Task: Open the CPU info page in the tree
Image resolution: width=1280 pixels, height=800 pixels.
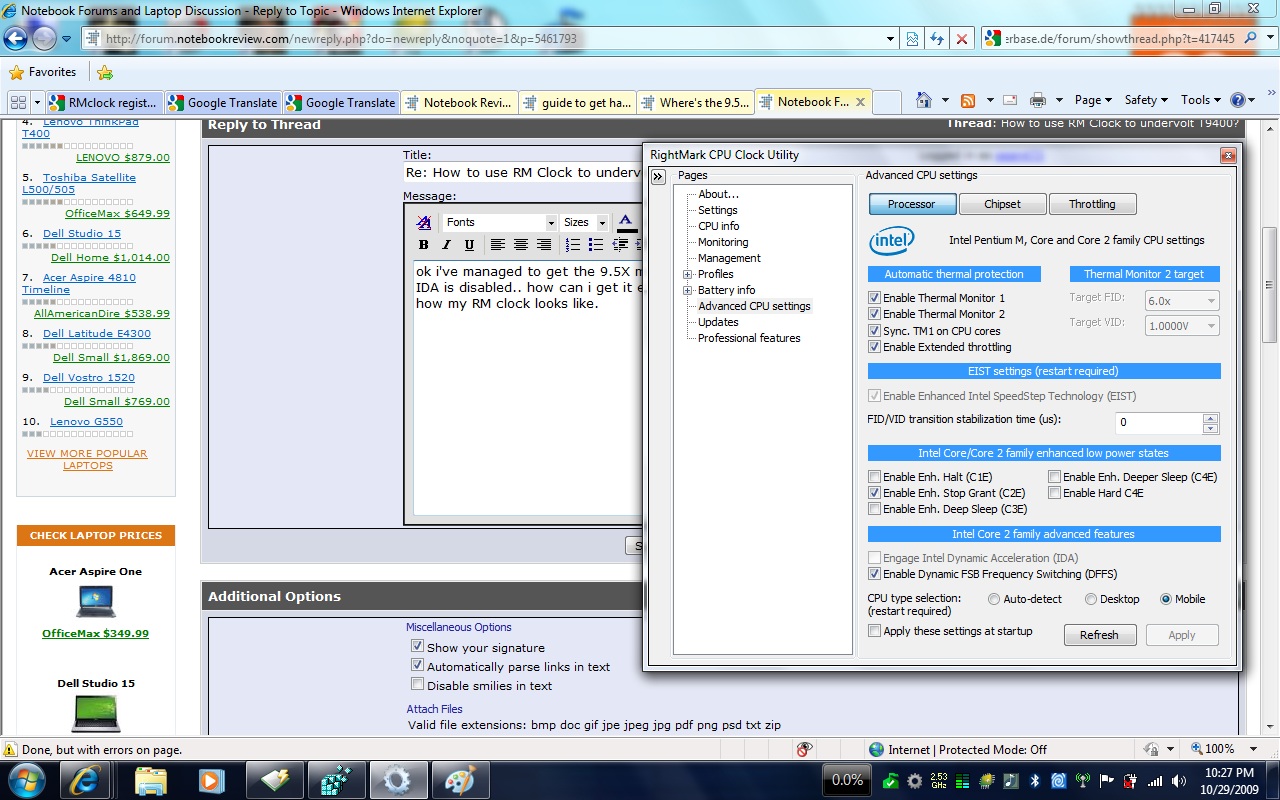Action: (x=719, y=226)
